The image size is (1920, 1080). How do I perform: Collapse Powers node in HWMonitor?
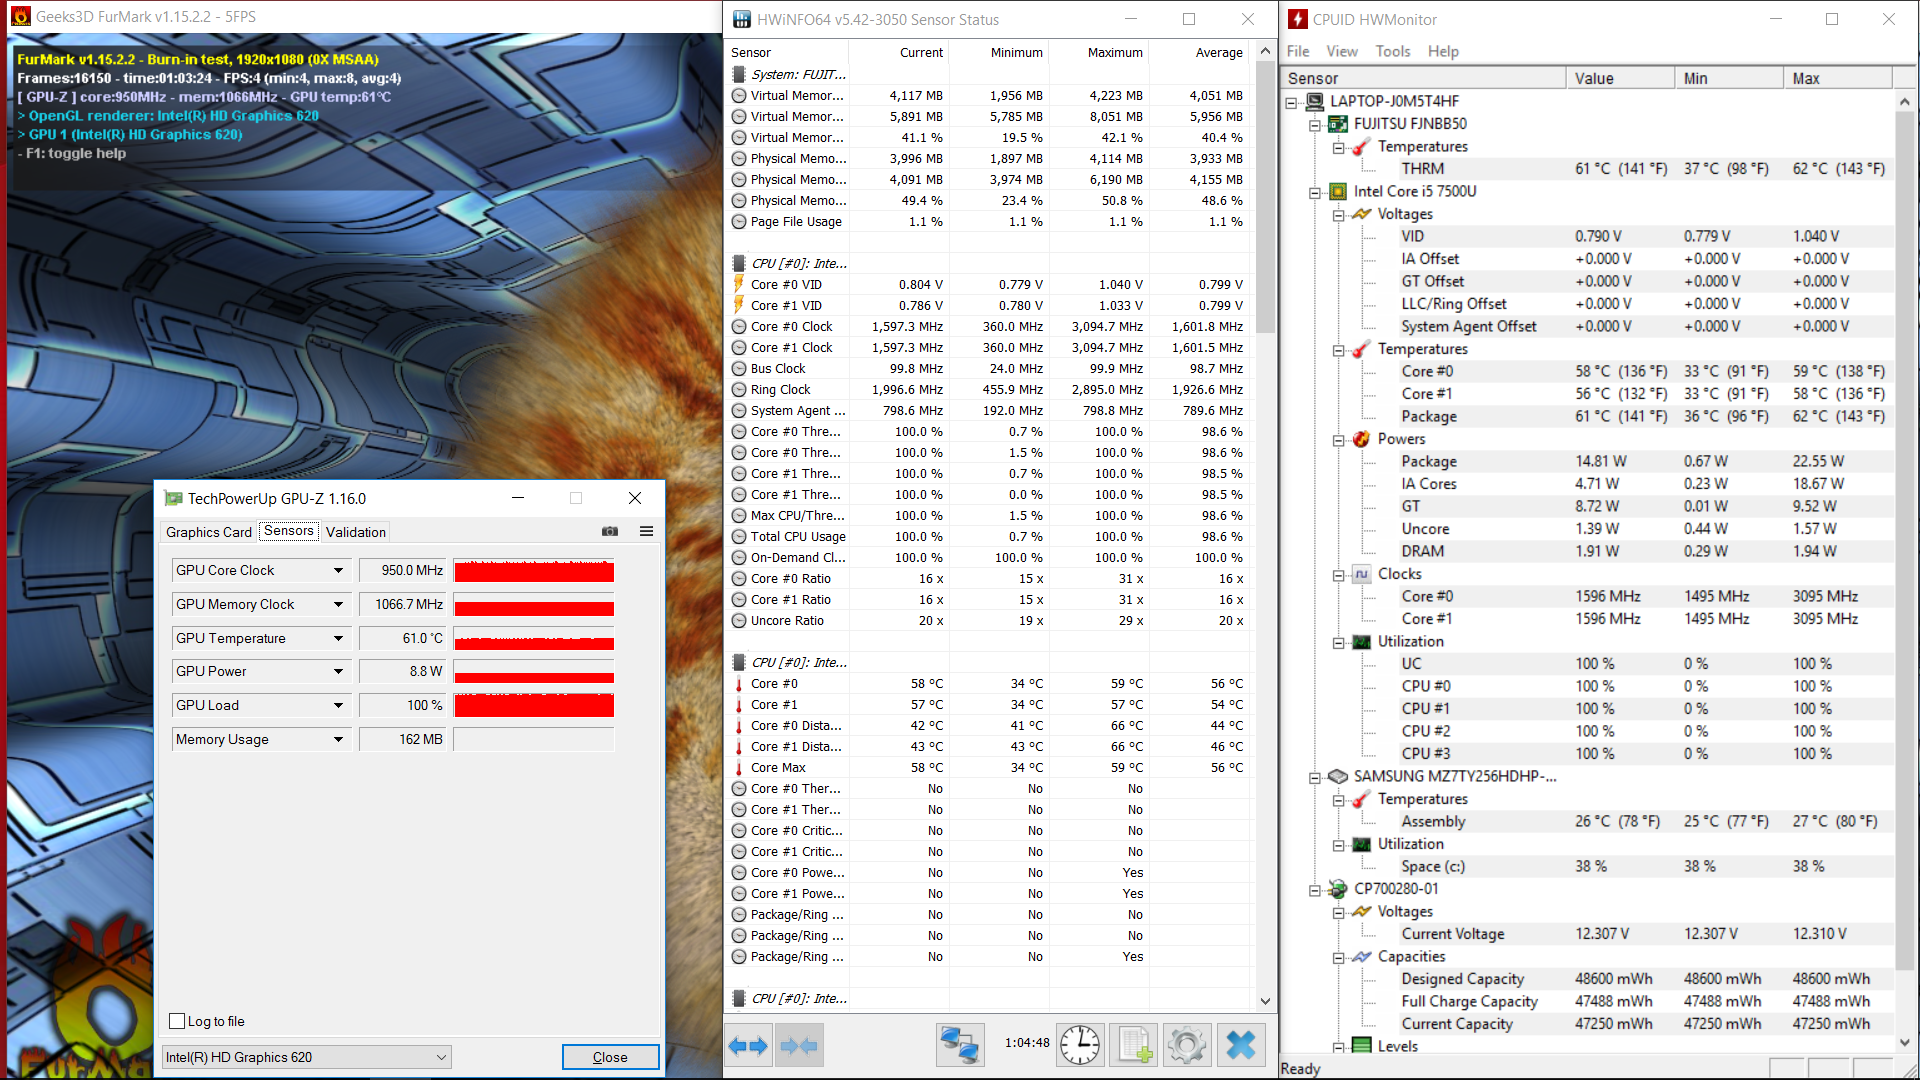(x=1338, y=440)
